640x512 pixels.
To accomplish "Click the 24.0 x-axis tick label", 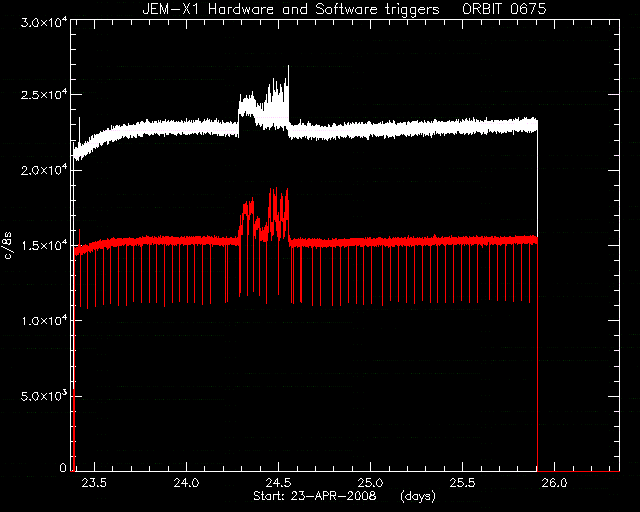I will coord(187,483).
